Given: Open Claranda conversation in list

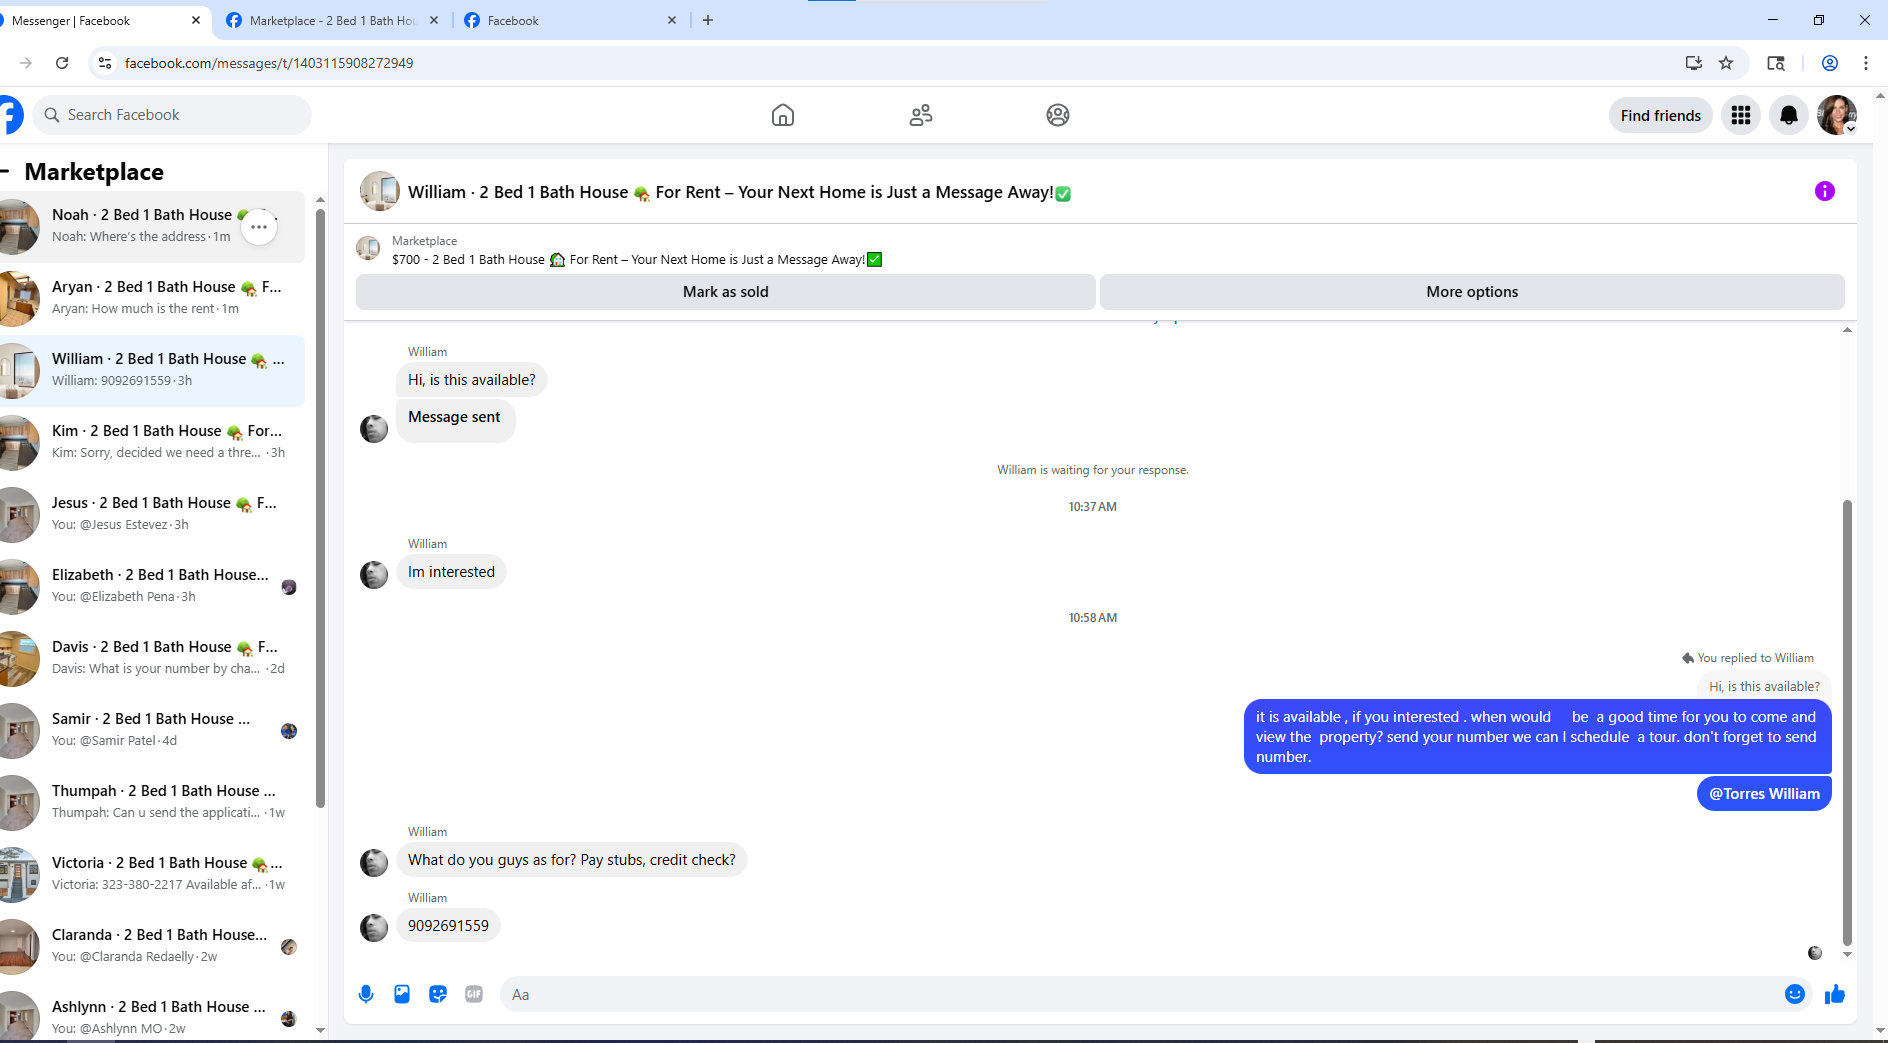Looking at the screenshot, I should click(152, 947).
